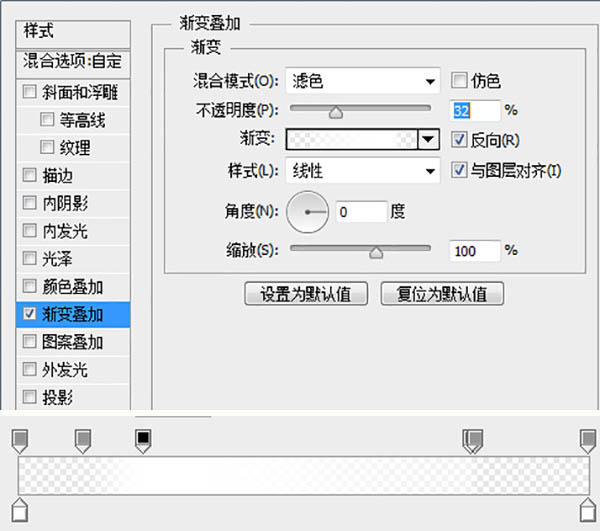
Task: Enable the 等高线 checkbox
Action: tap(47, 119)
